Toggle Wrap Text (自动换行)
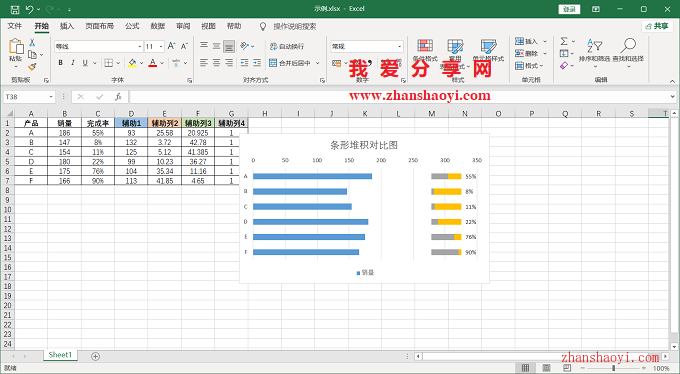Image resolution: width=680 pixels, height=374 pixels. [x=287, y=46]
